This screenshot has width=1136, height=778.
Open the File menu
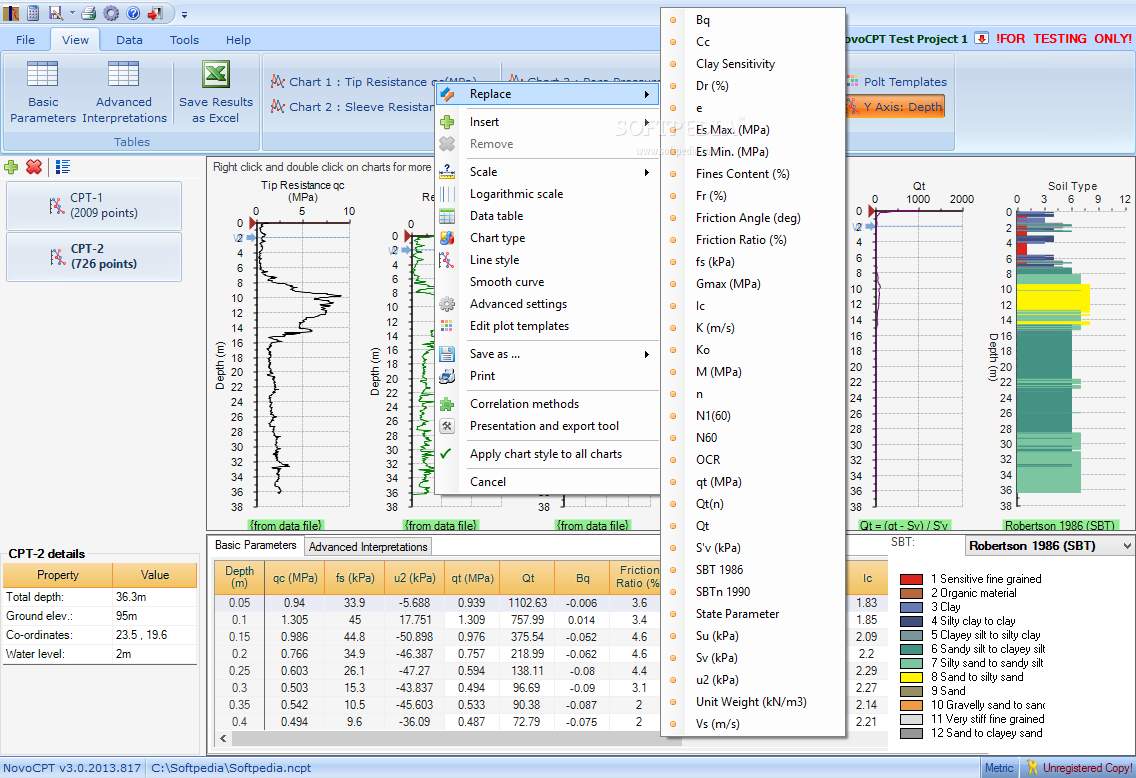pyautogui.click(x=25, y=40)
